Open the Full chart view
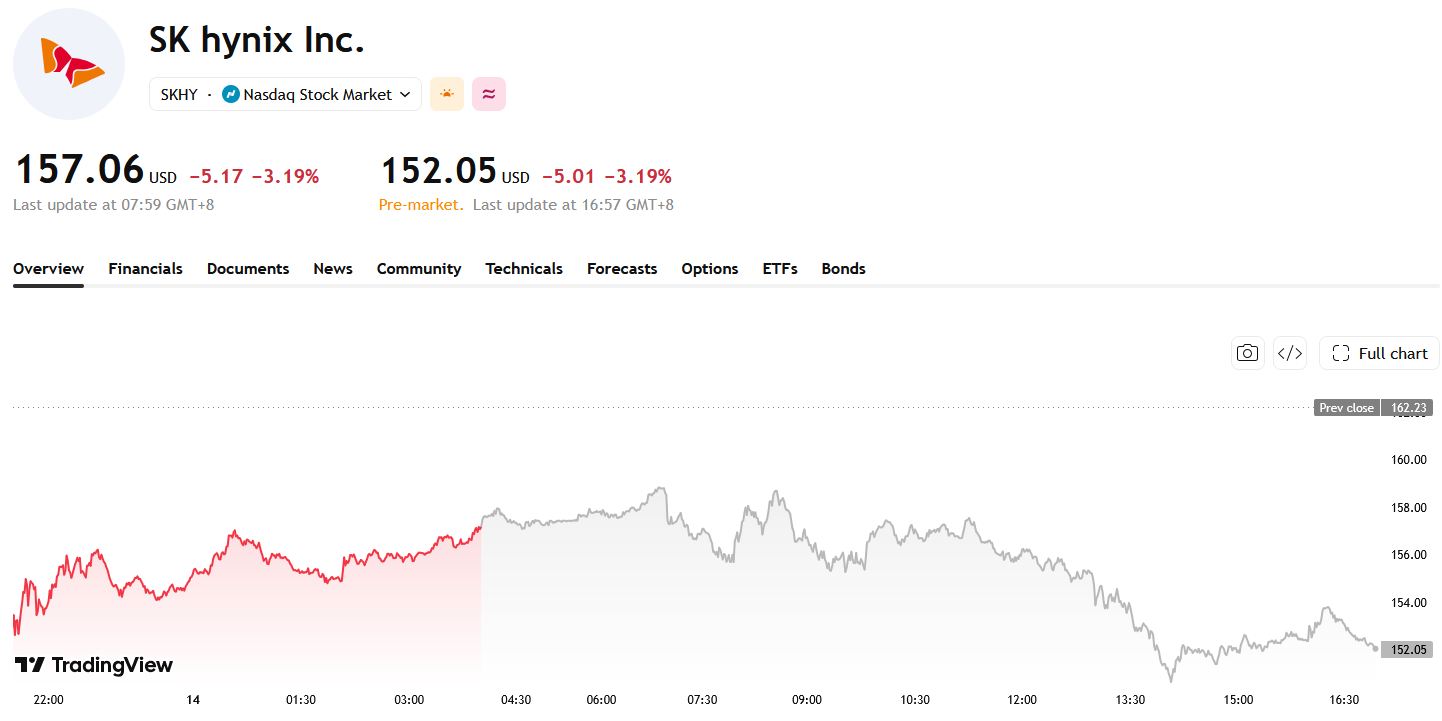The height and width of the screenshot is (721, 1442). (x=1379, y=353)
